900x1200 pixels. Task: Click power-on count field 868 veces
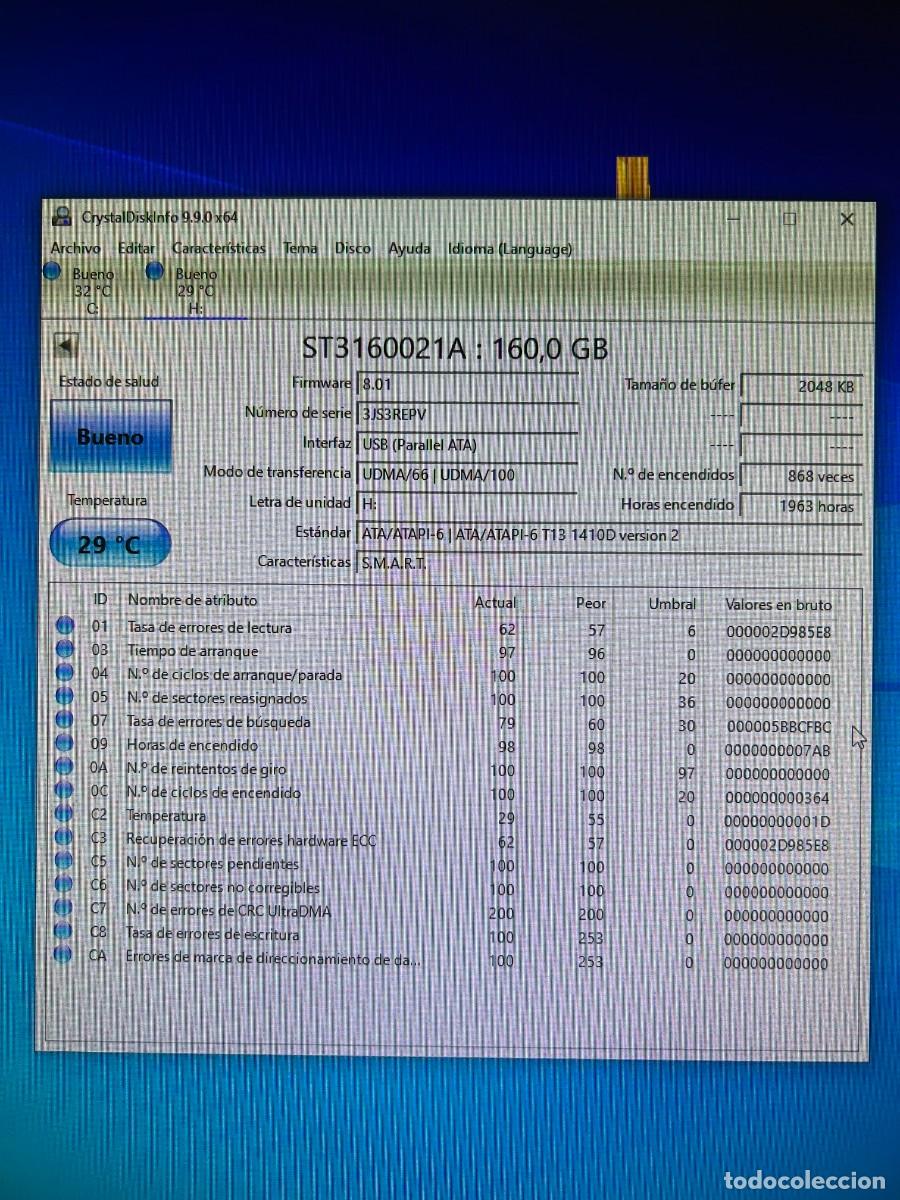[801, 477]
